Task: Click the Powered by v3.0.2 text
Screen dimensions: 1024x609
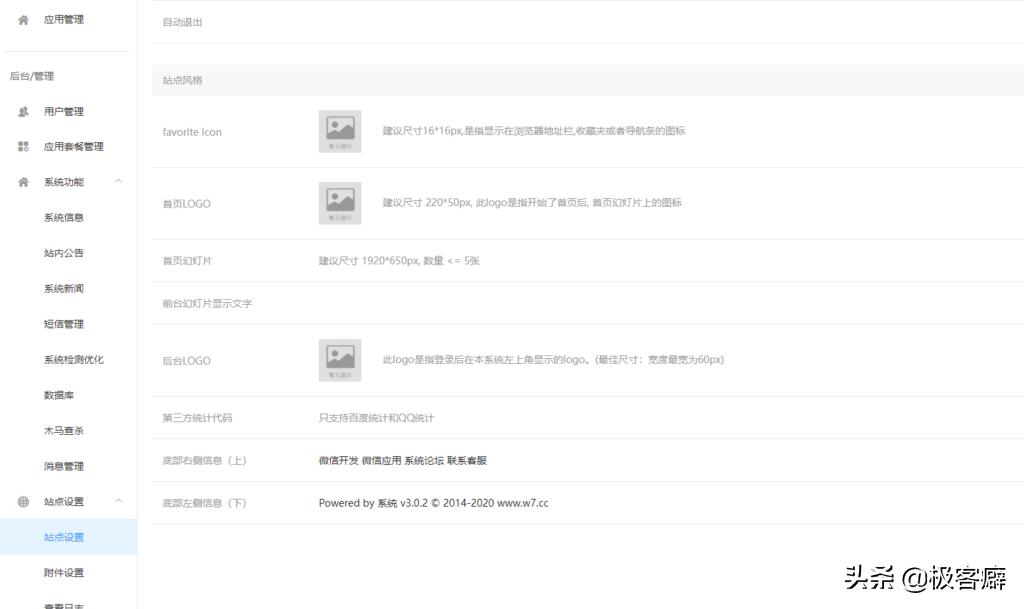Action: point(434,503)
